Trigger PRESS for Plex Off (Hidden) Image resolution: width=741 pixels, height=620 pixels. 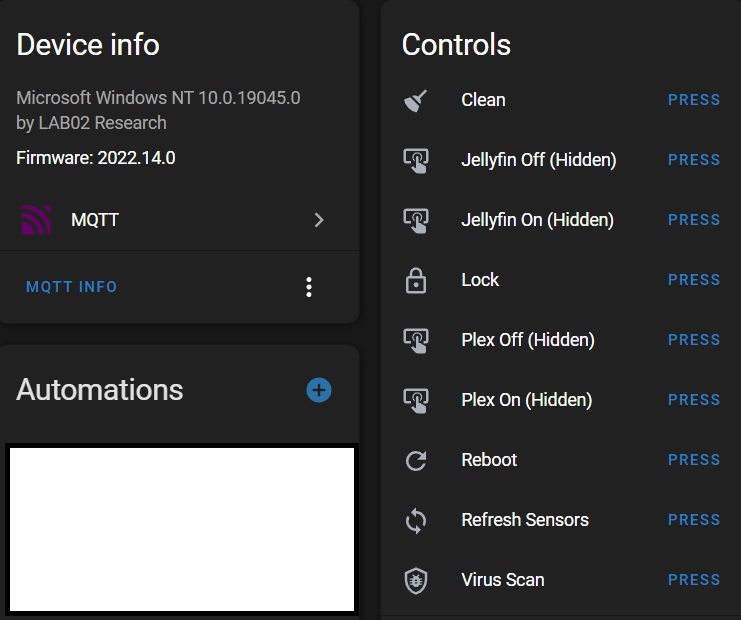click(x=694, y=340)
